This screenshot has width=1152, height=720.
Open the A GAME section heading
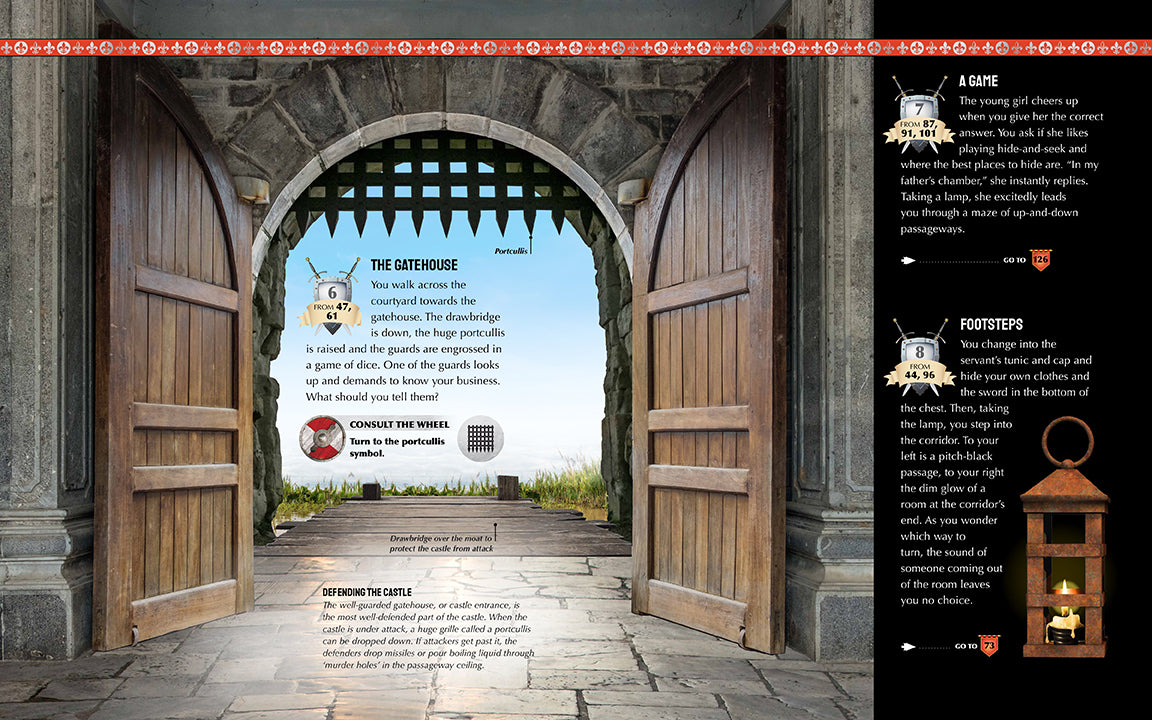978,81
